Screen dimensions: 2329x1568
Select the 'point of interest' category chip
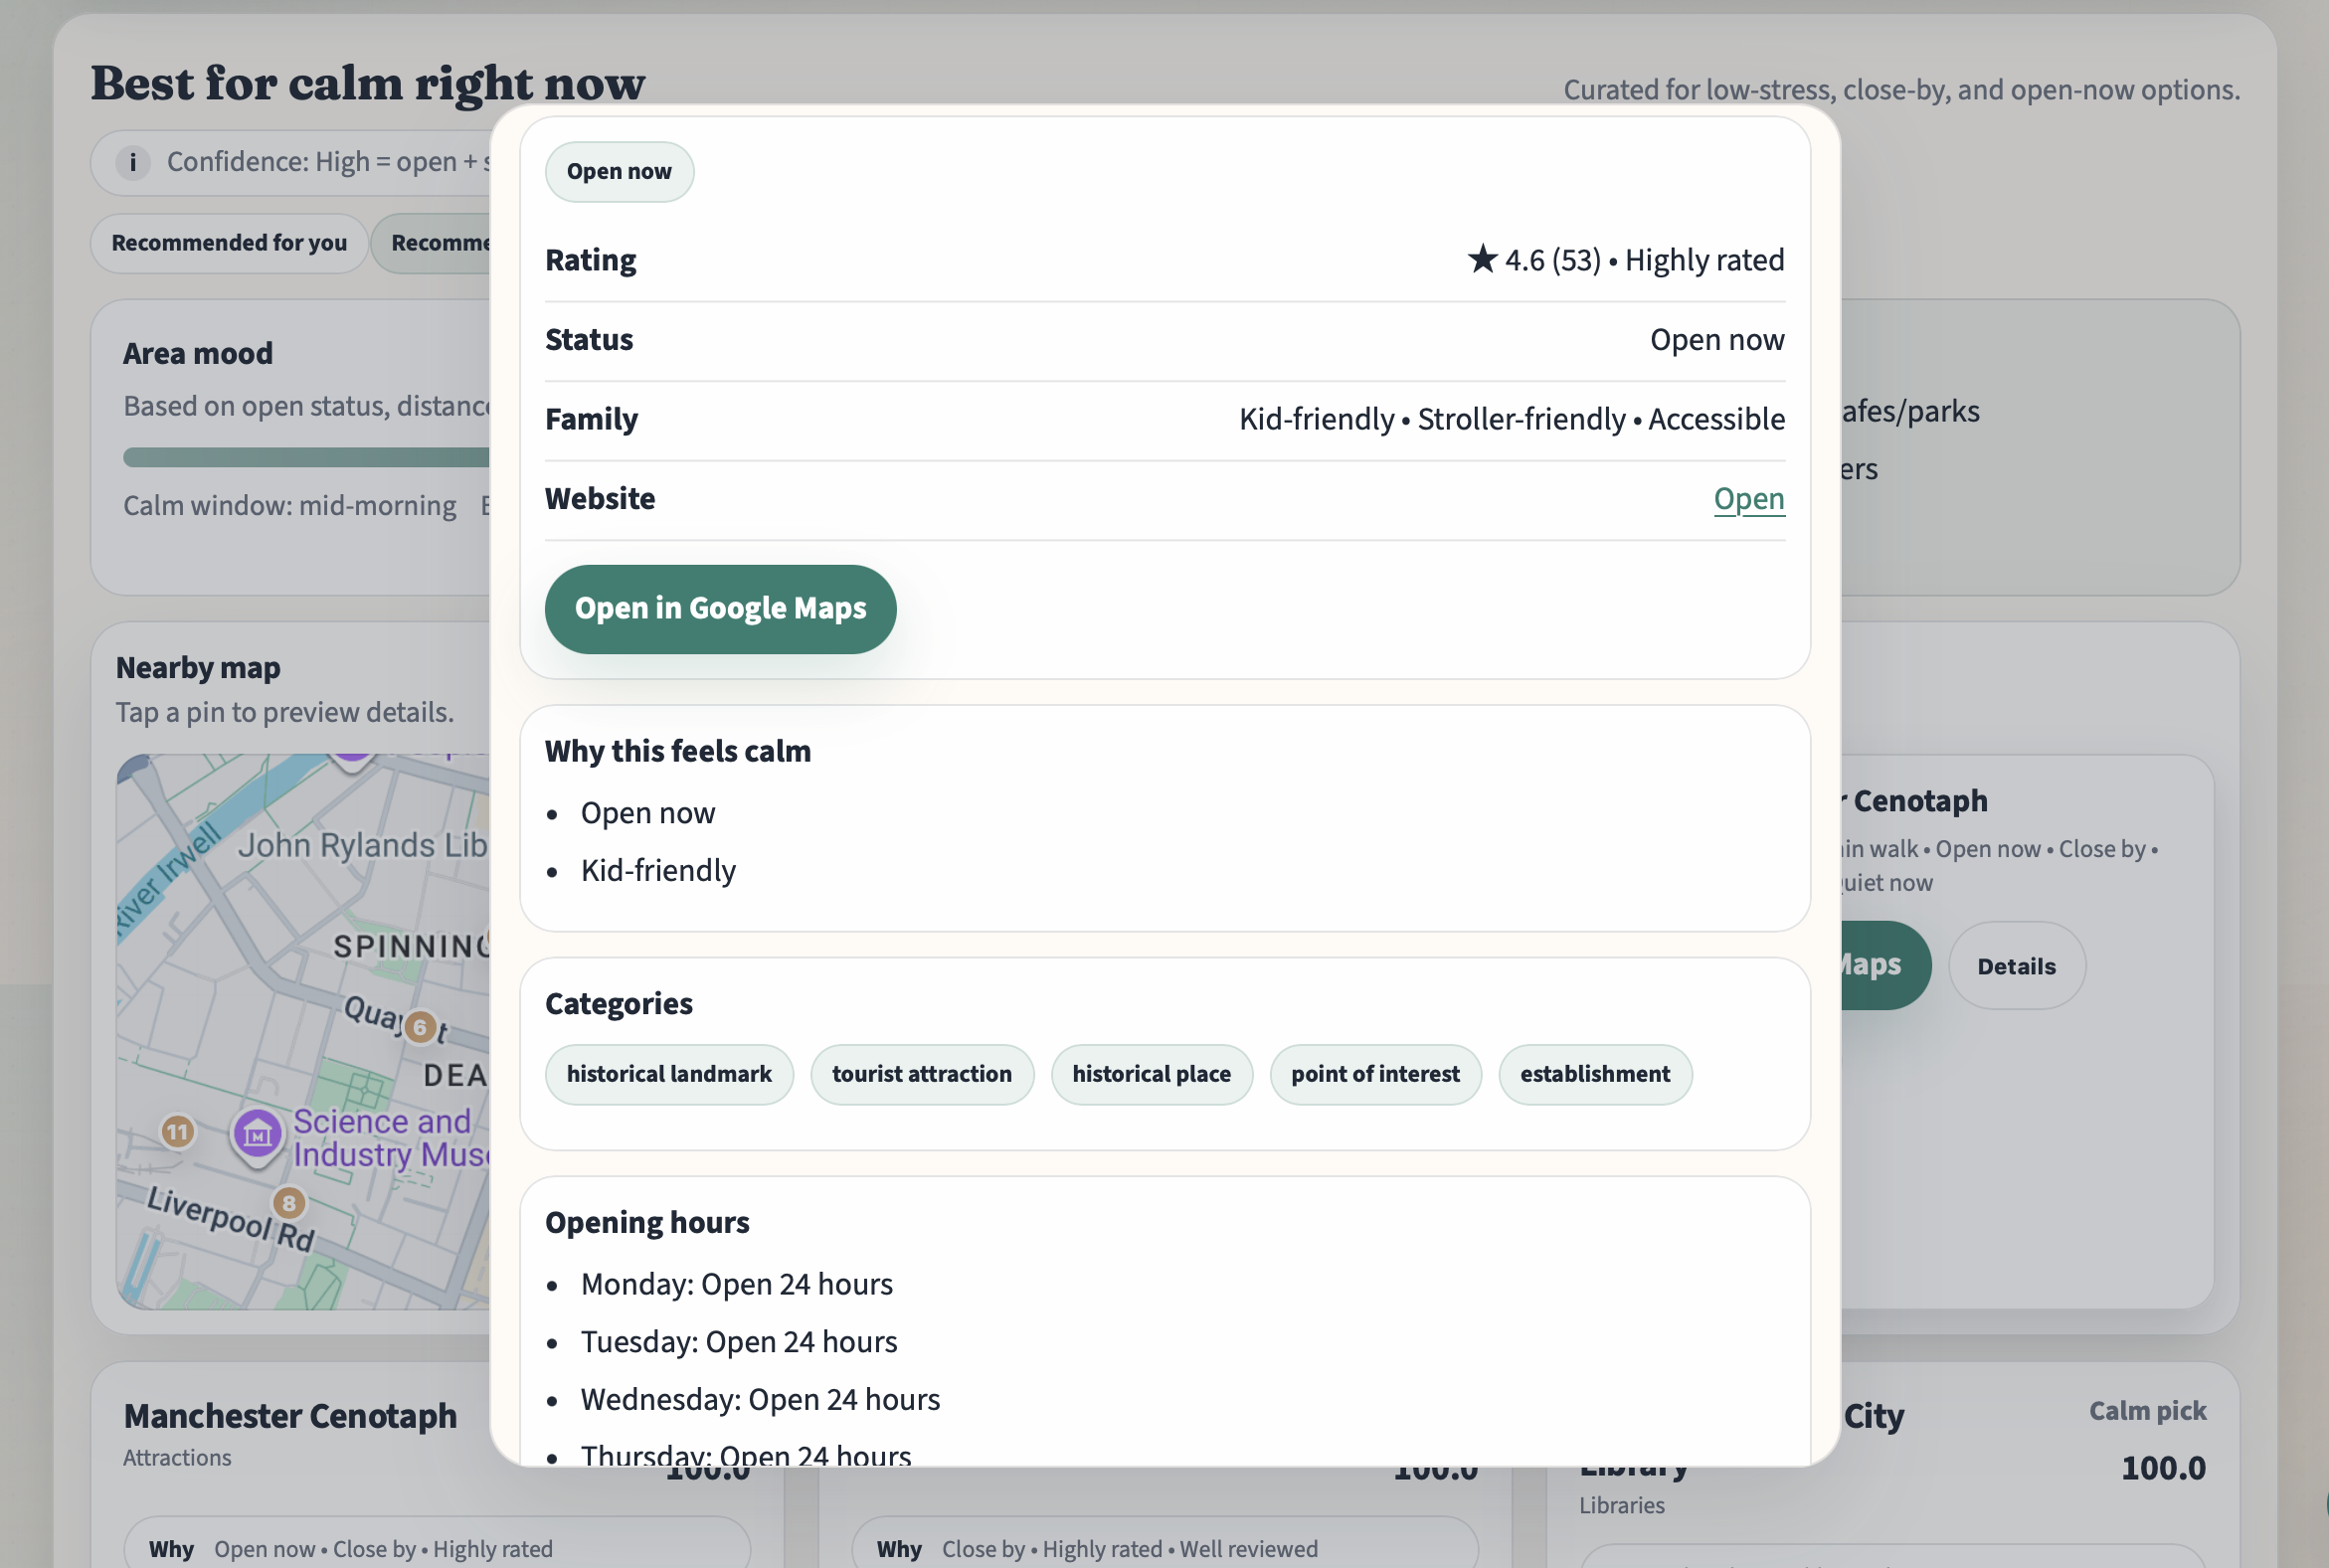[x=1375, y=1074]
